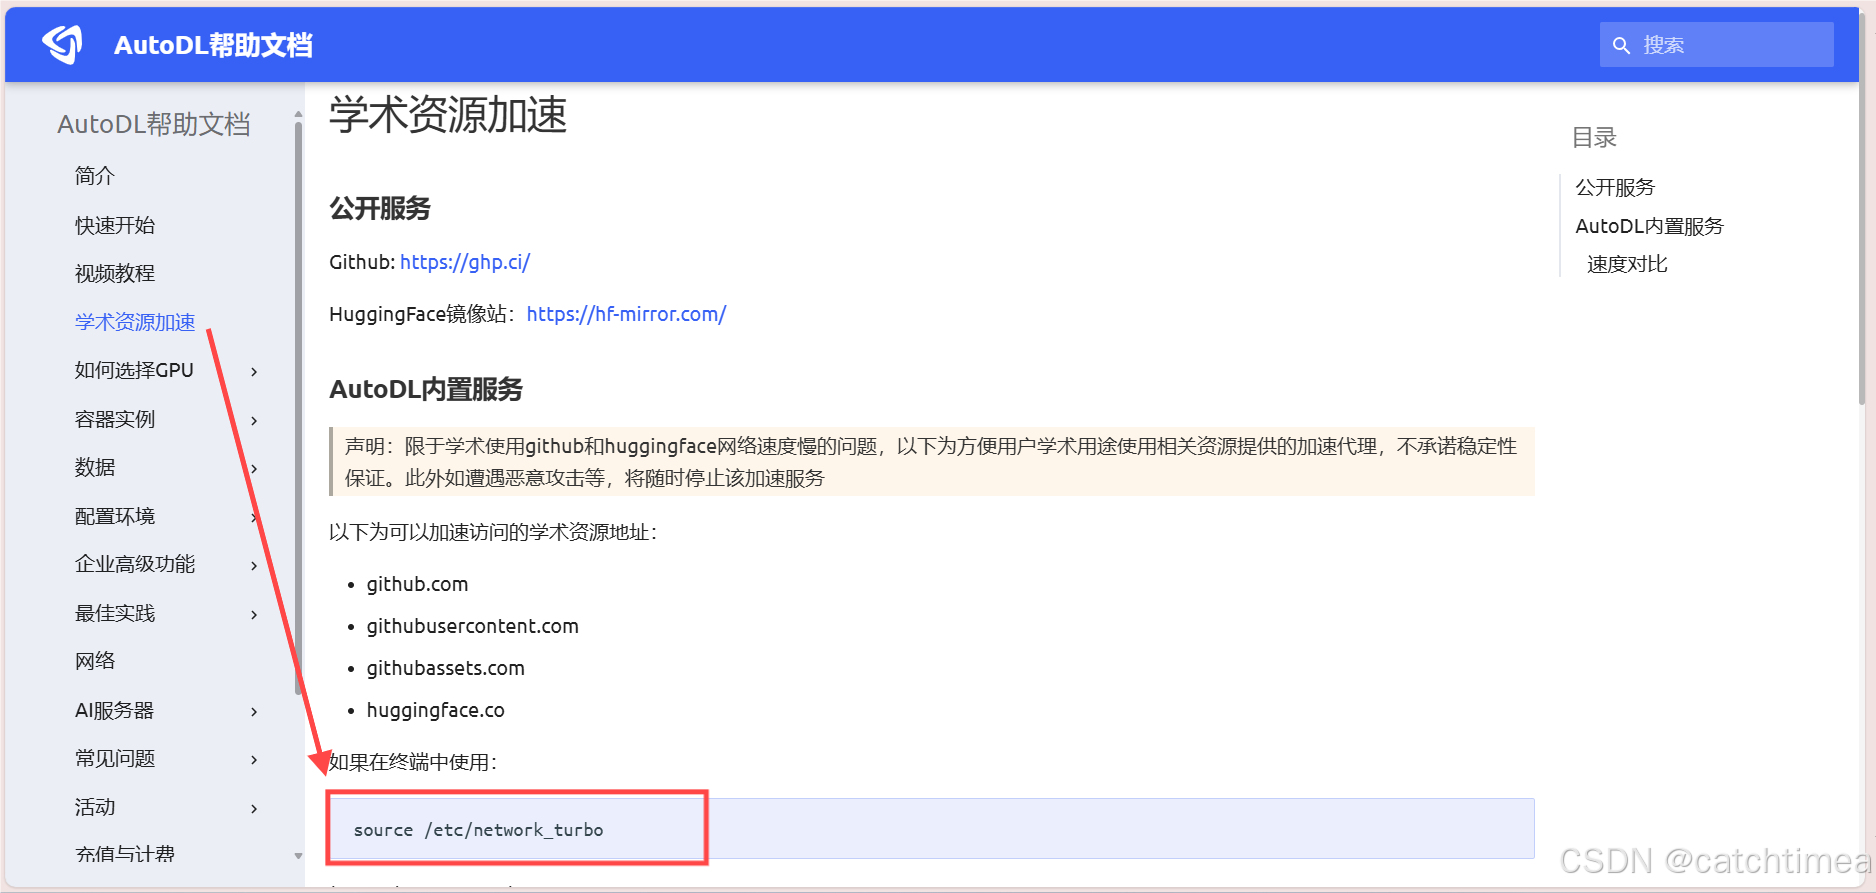Jump to AutoDL内置服务 in table of contents

[x=1650, y=226]
